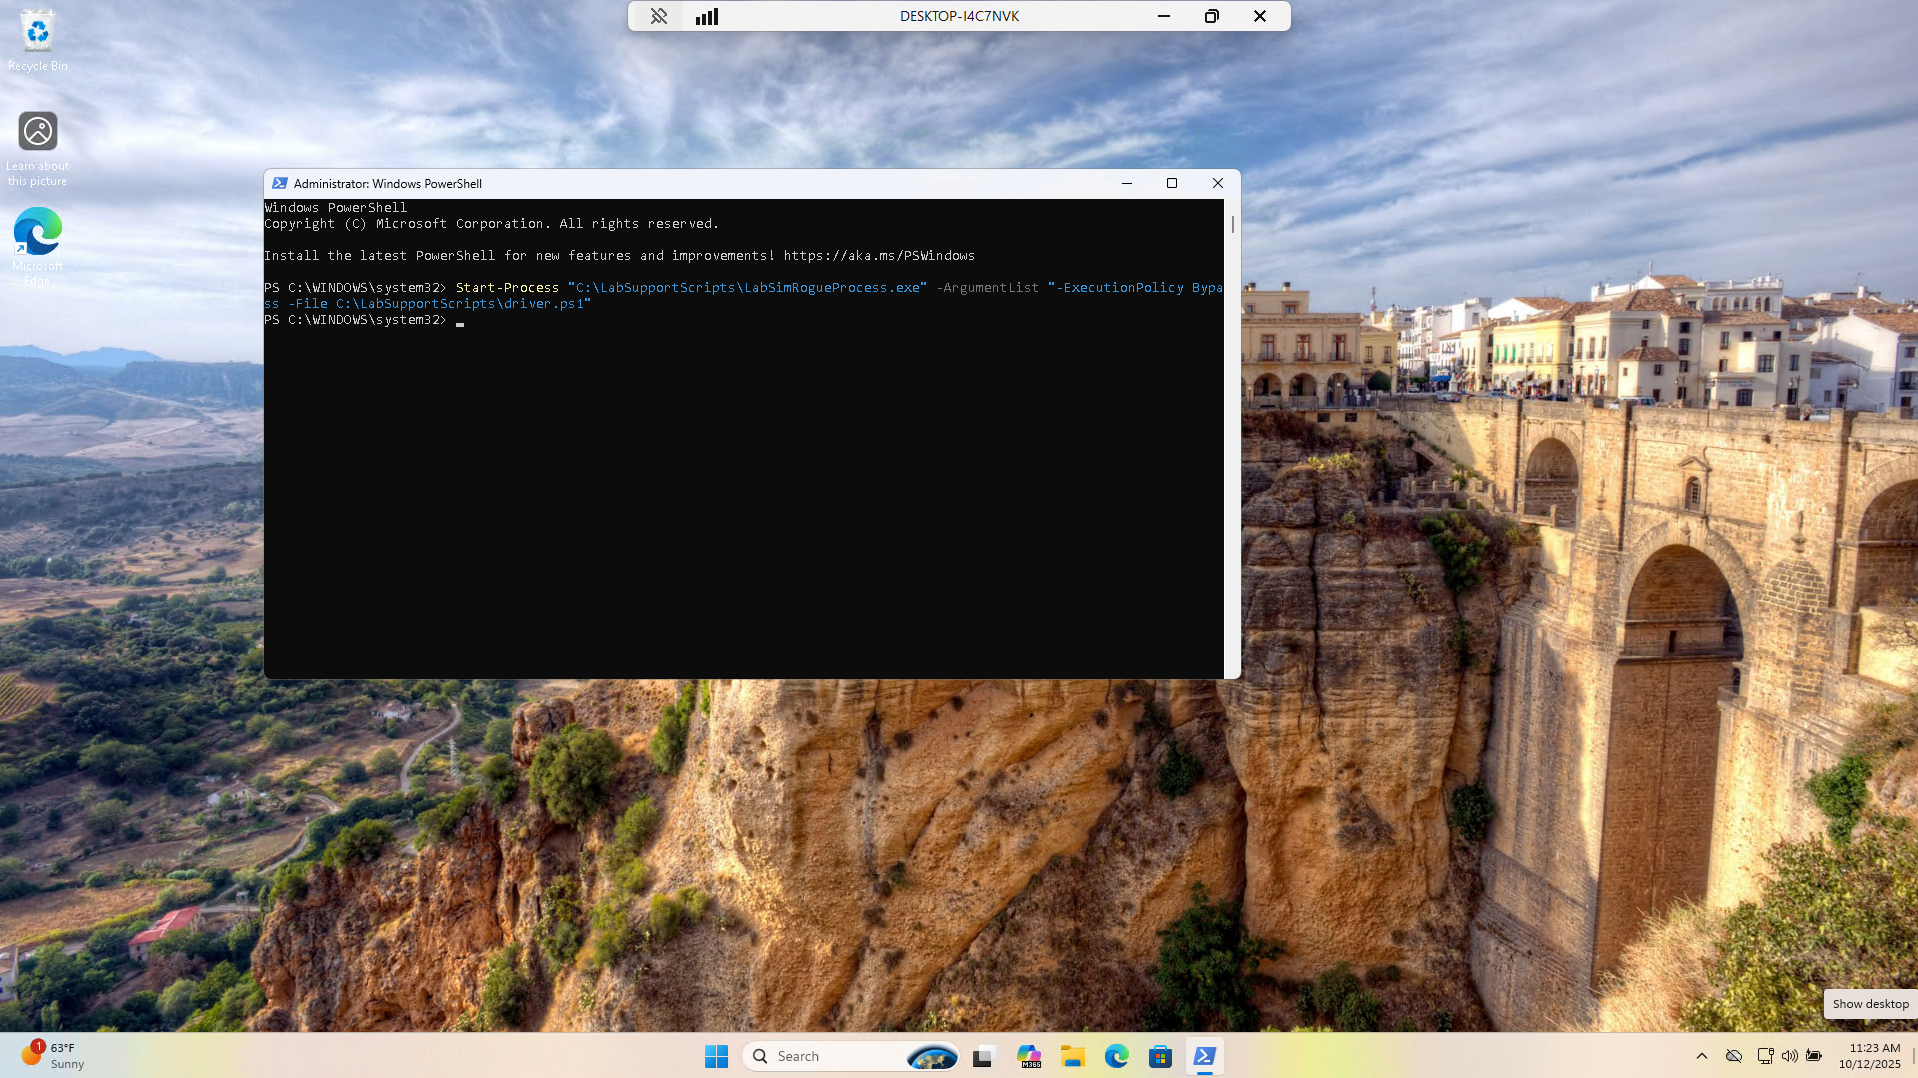Toggle the pin on the remote connection bar
This screenshot has height=1078, width=1918.
click(x=658, y=16)
